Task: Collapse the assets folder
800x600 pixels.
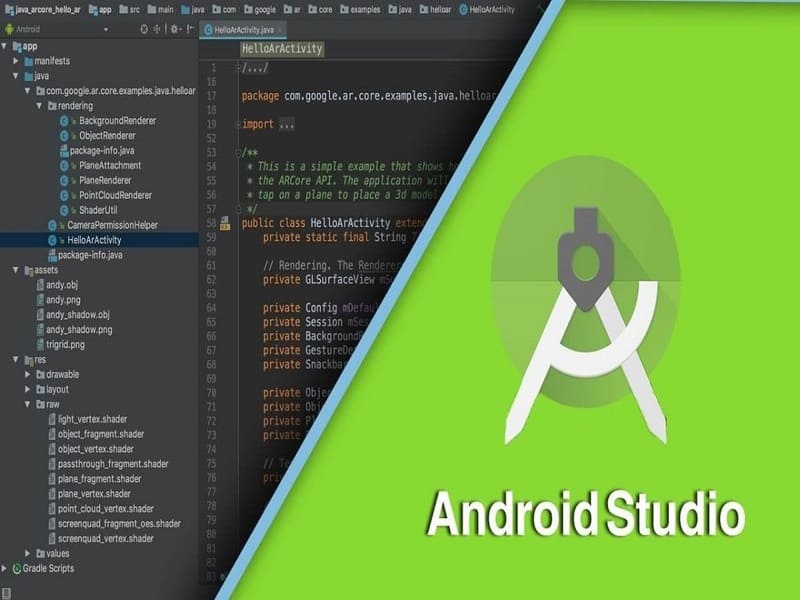Action: point(16,270)
